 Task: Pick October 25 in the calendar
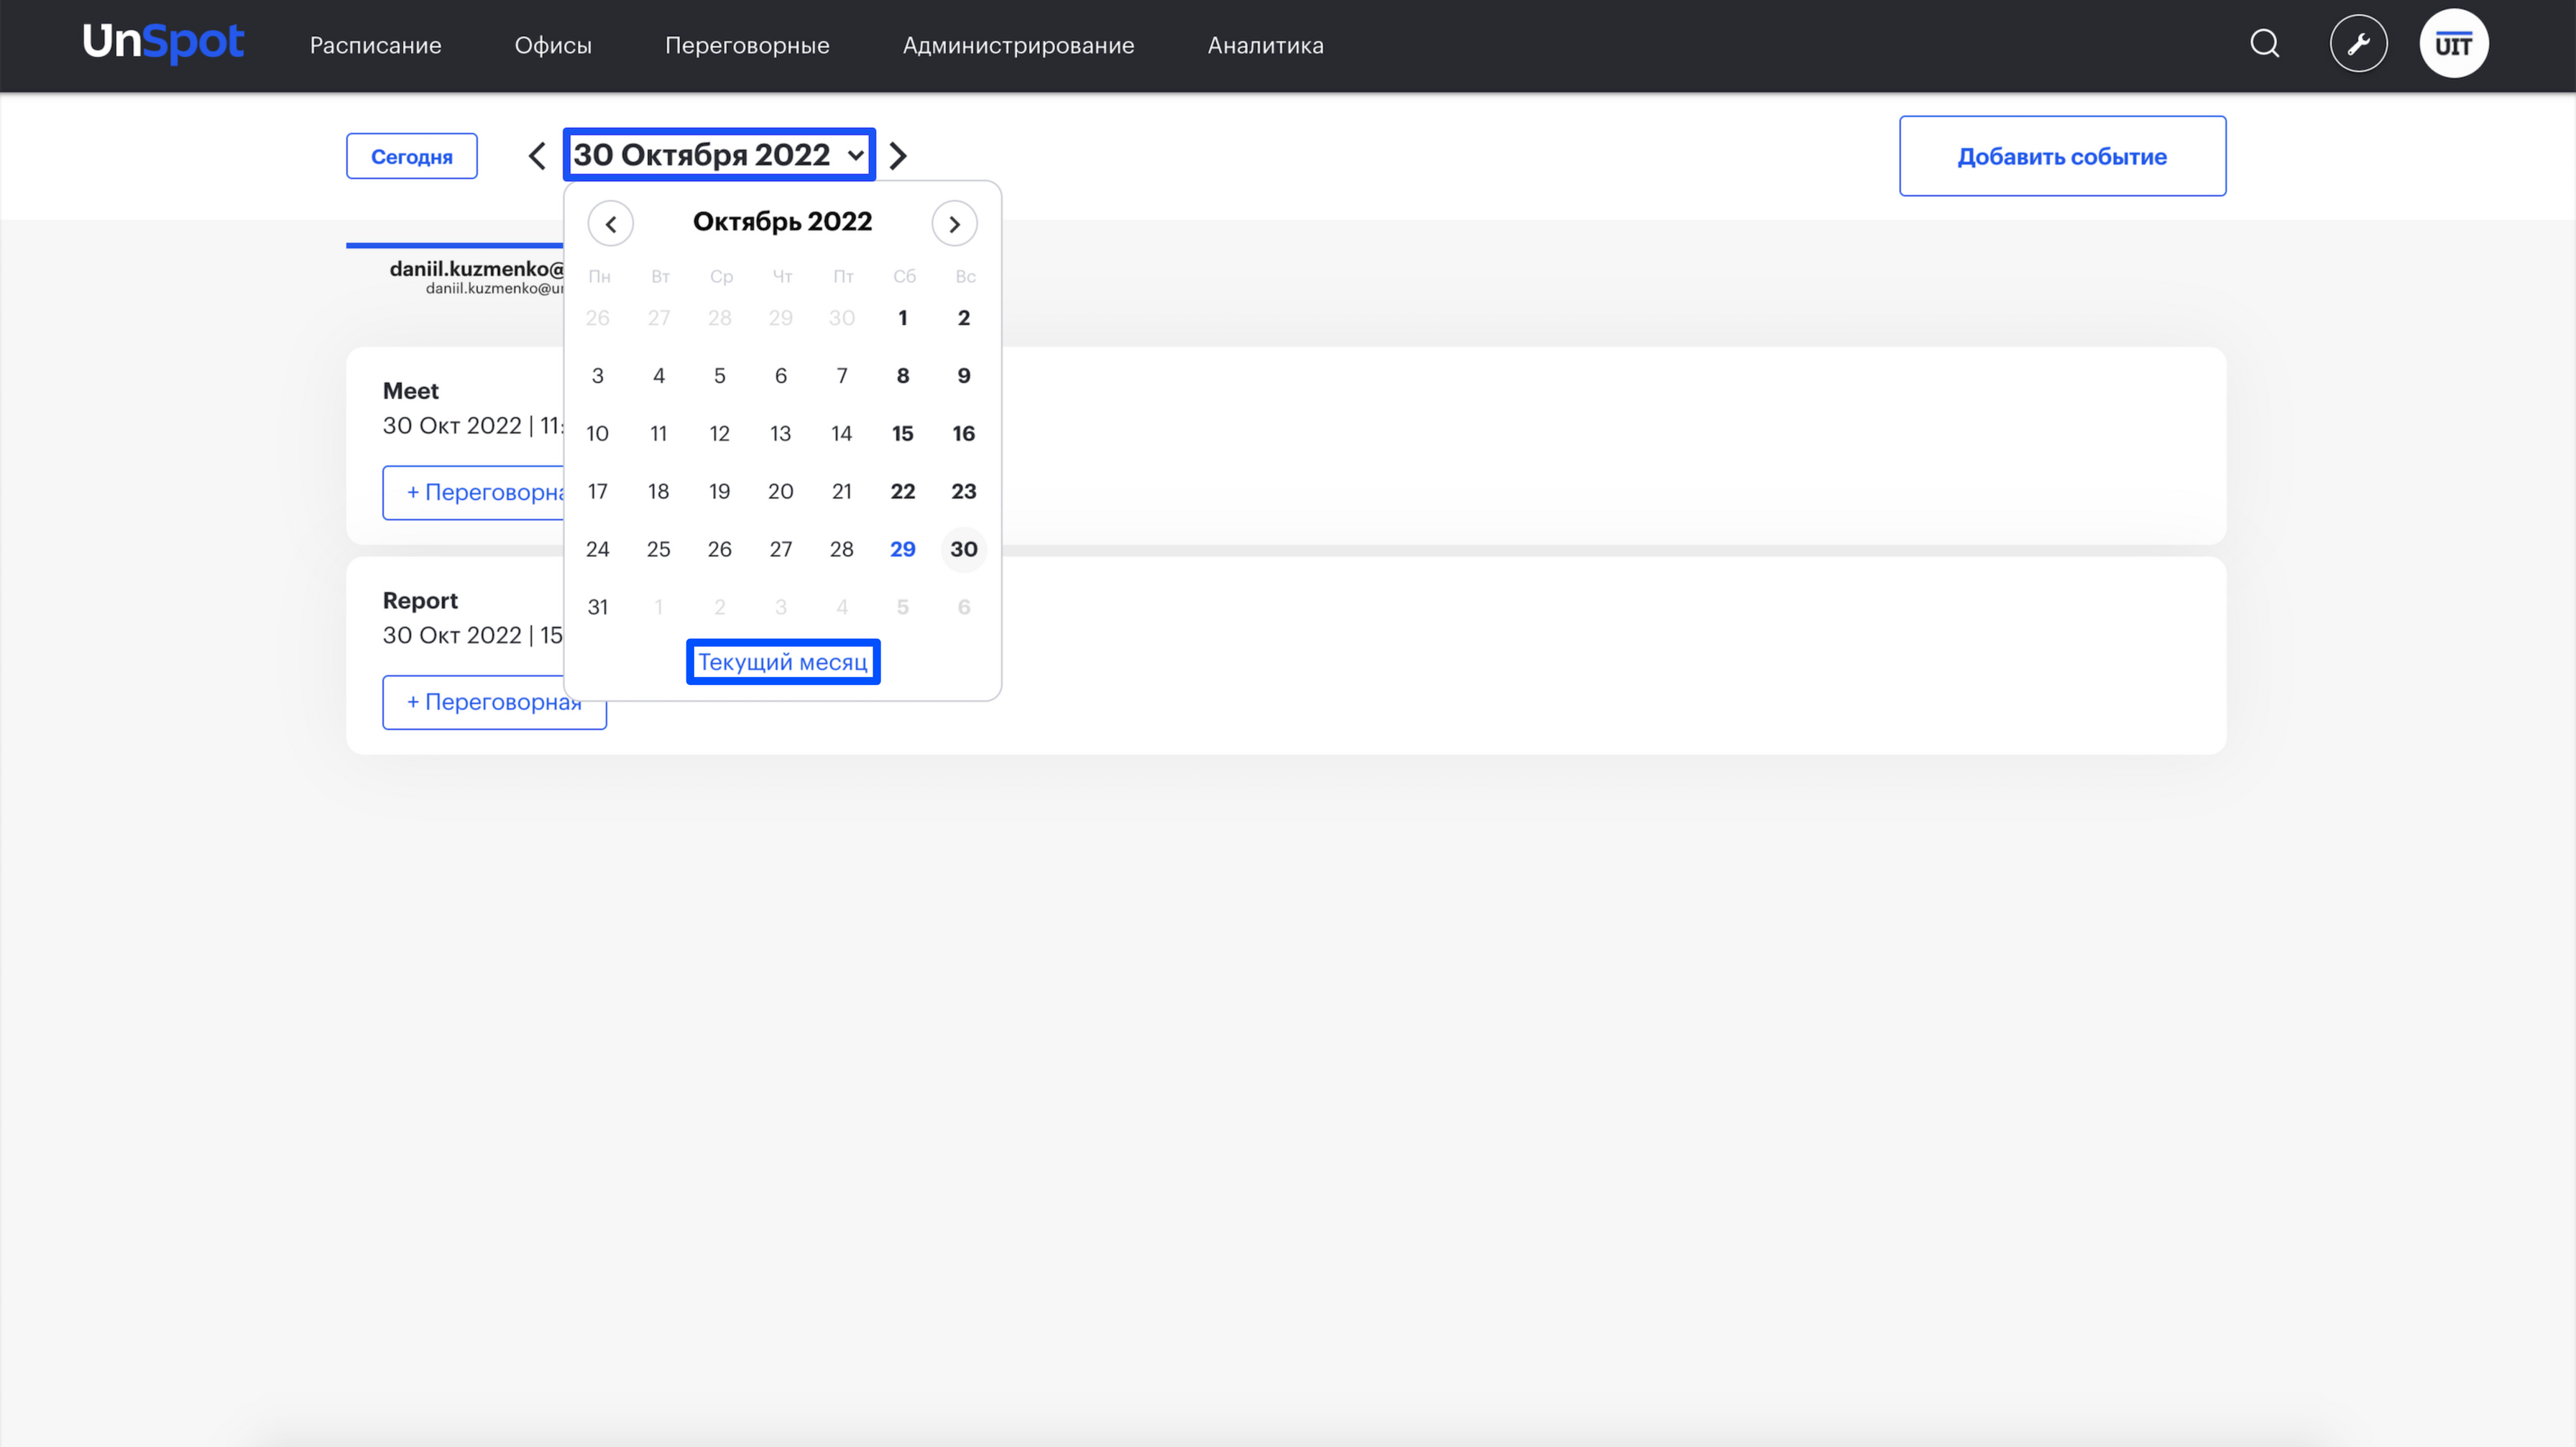659,550
